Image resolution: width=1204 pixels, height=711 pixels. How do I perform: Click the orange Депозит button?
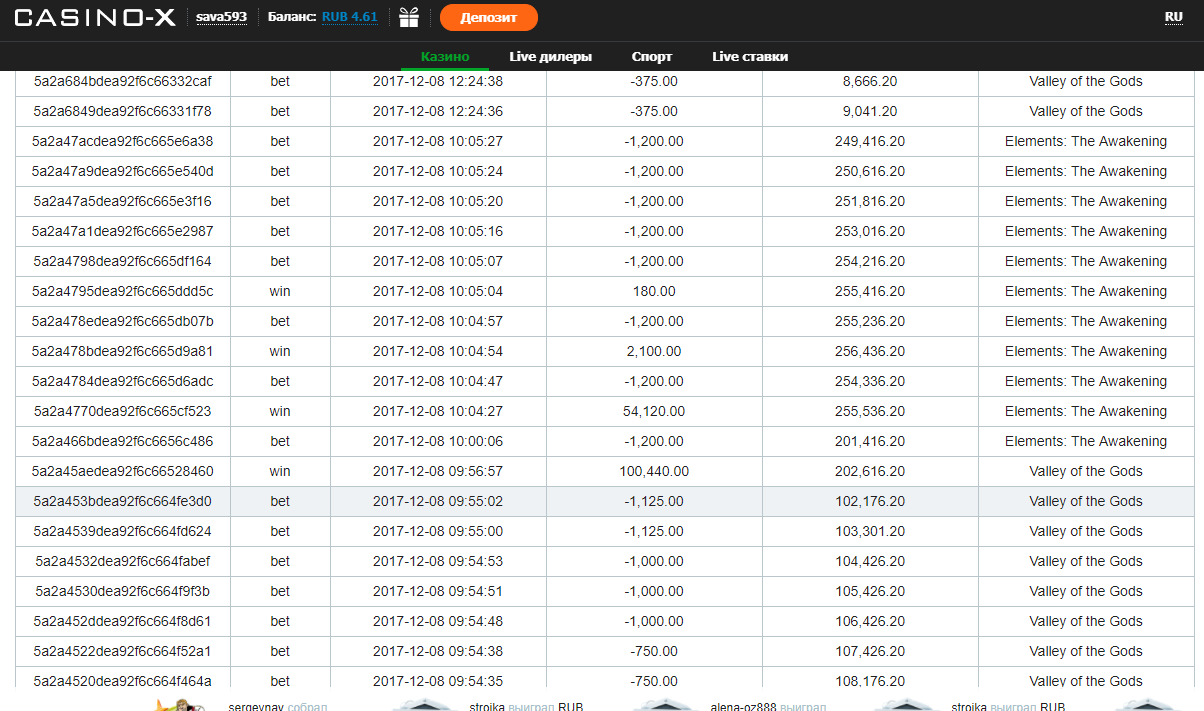[489, 17]
